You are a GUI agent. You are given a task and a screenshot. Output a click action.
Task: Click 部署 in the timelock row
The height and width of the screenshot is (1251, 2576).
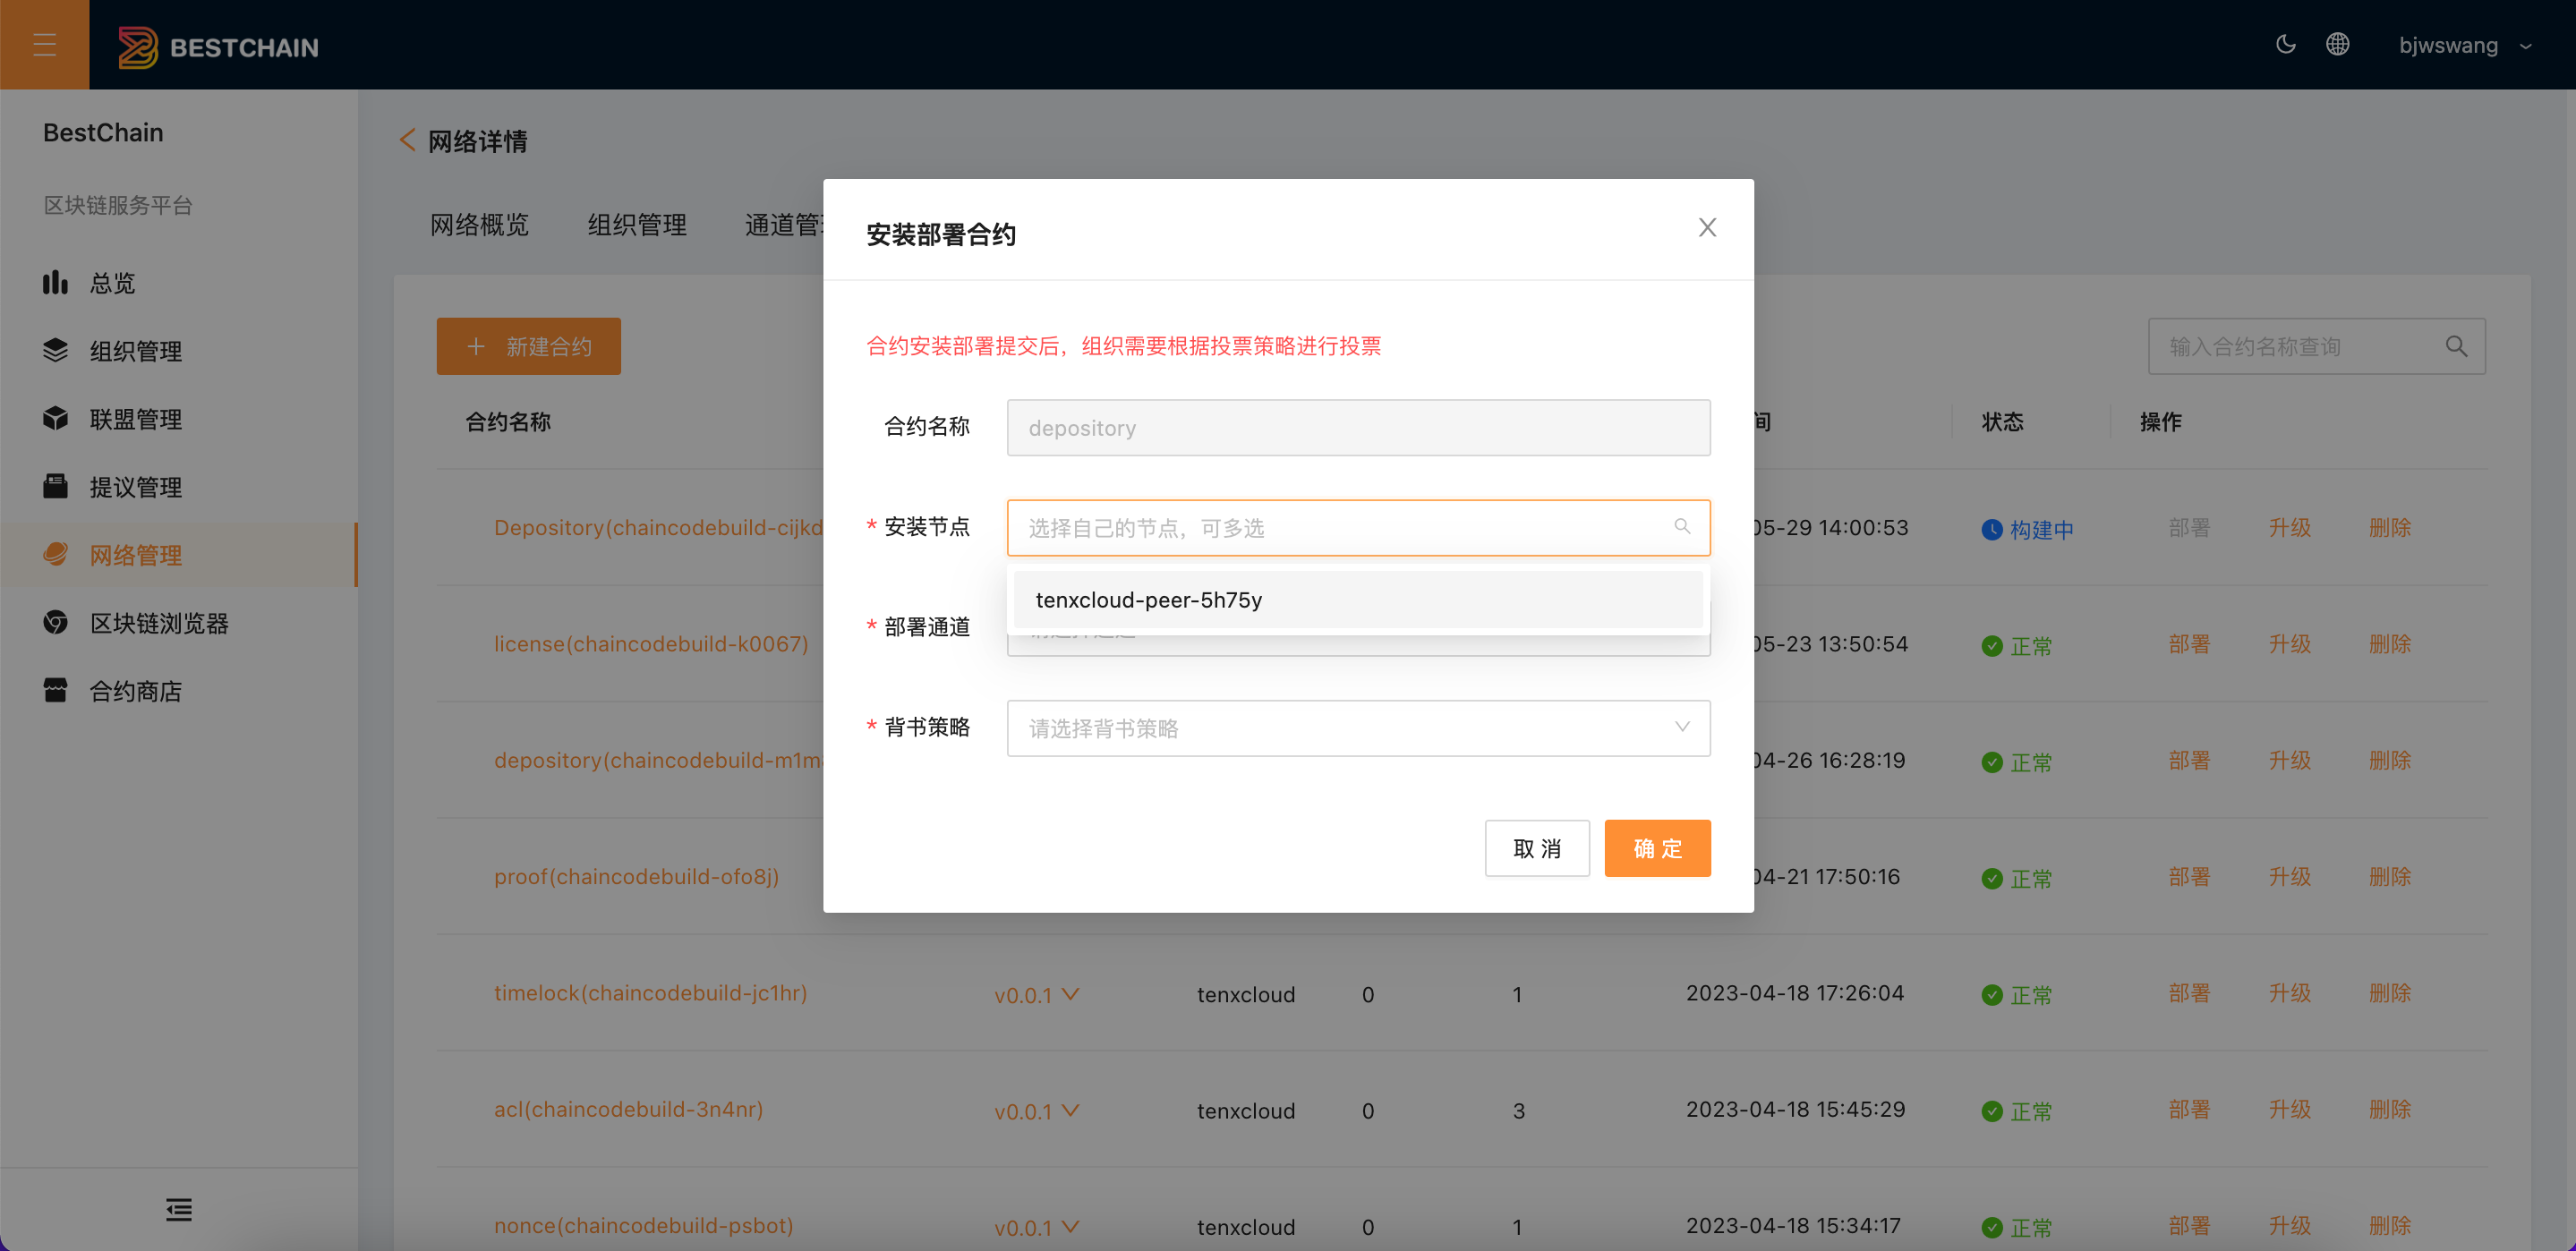pyautogui.click(x=2190, y=993)
